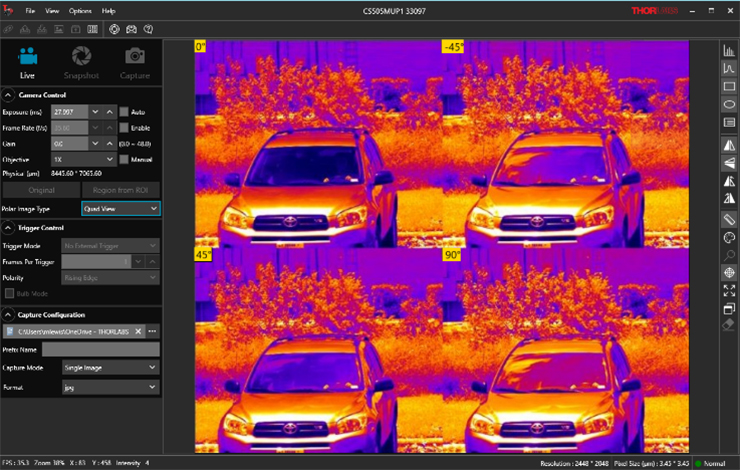Collapse the Capture Configuration section
This screenshot has width=740, height=470.
8,315
